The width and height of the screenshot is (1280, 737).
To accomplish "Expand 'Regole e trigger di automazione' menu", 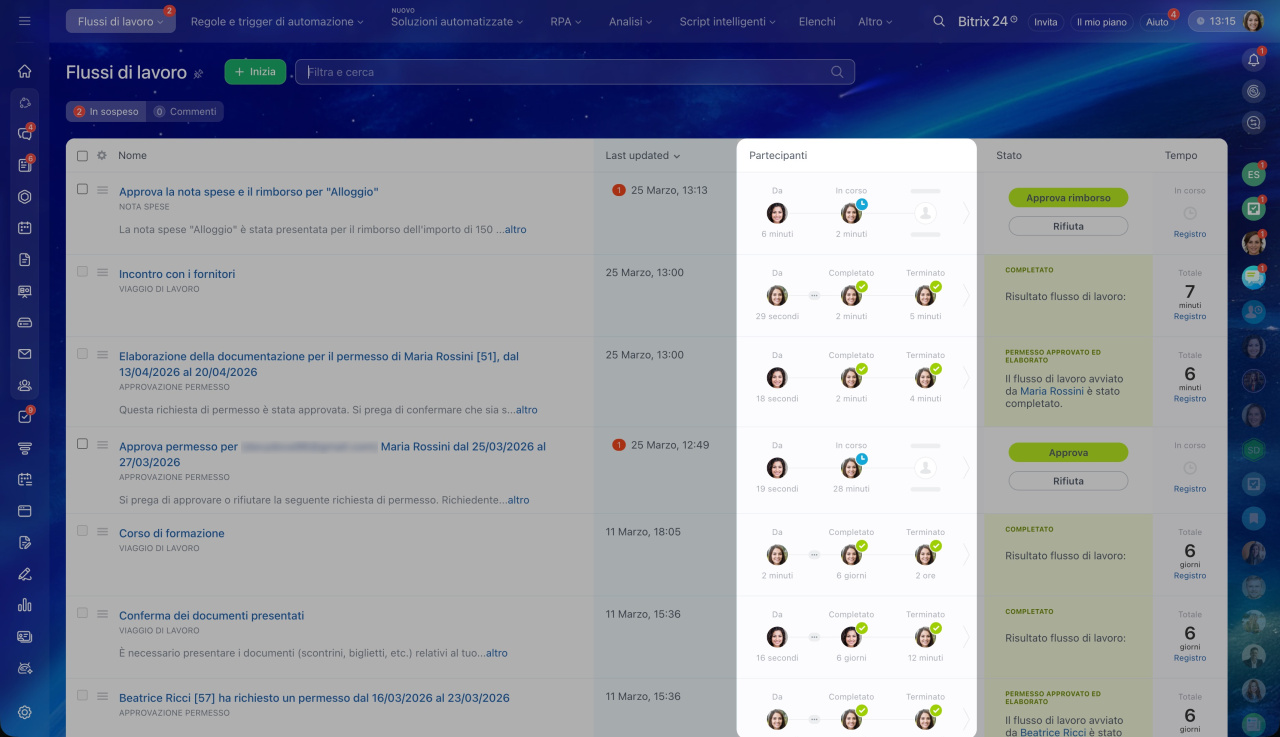I will pos(277,21).
